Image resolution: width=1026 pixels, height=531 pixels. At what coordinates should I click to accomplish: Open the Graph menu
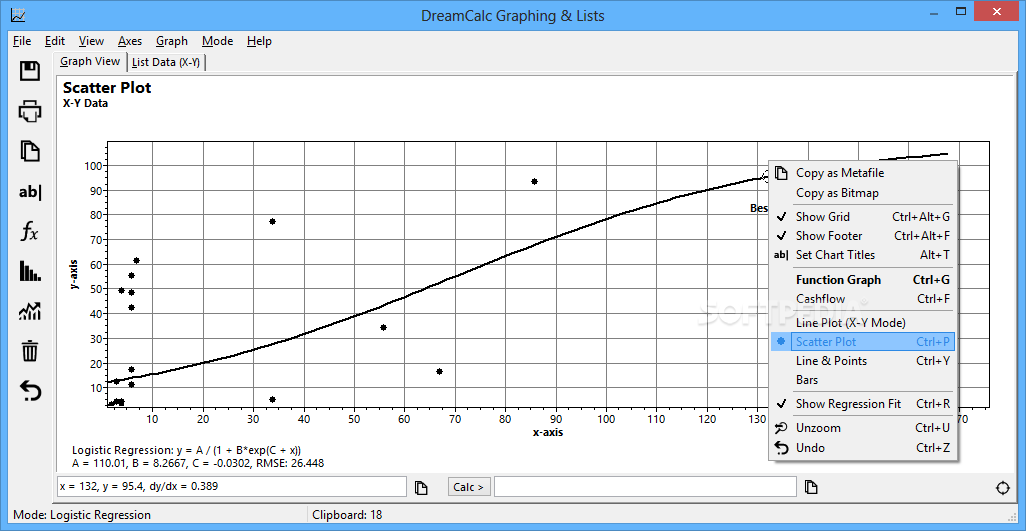[171, 41]
